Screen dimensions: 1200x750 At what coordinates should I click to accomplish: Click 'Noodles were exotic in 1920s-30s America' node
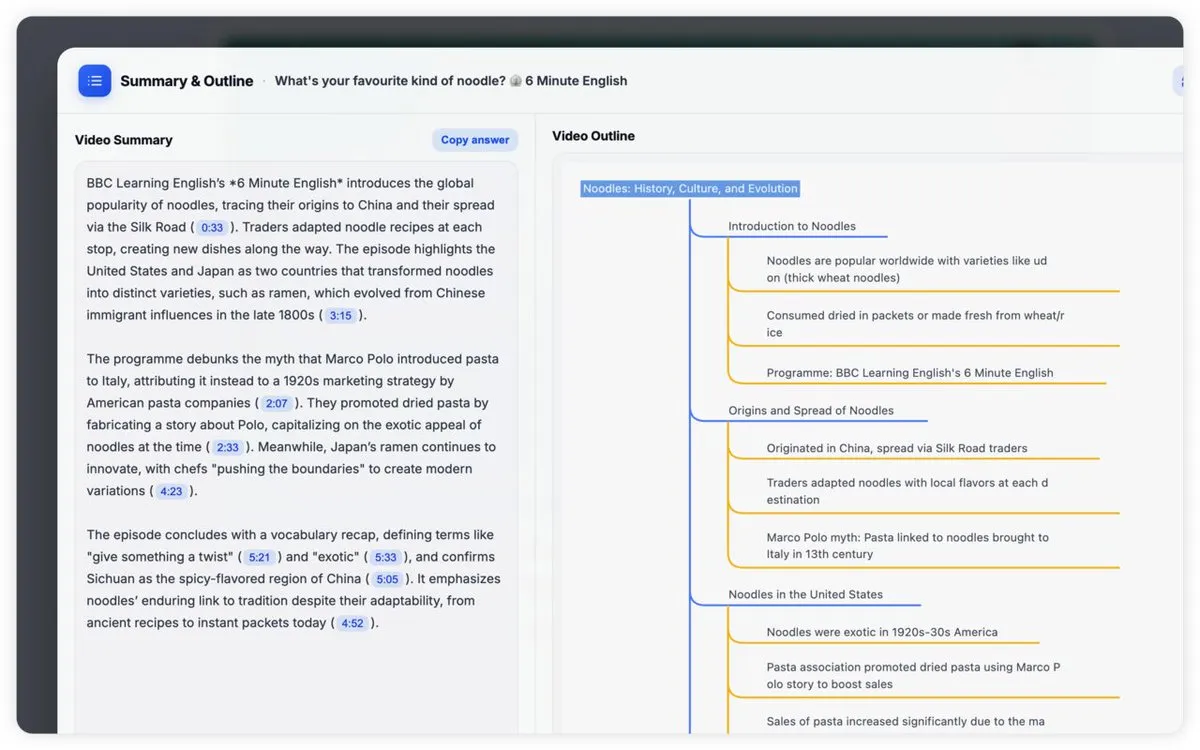(882, 632)
